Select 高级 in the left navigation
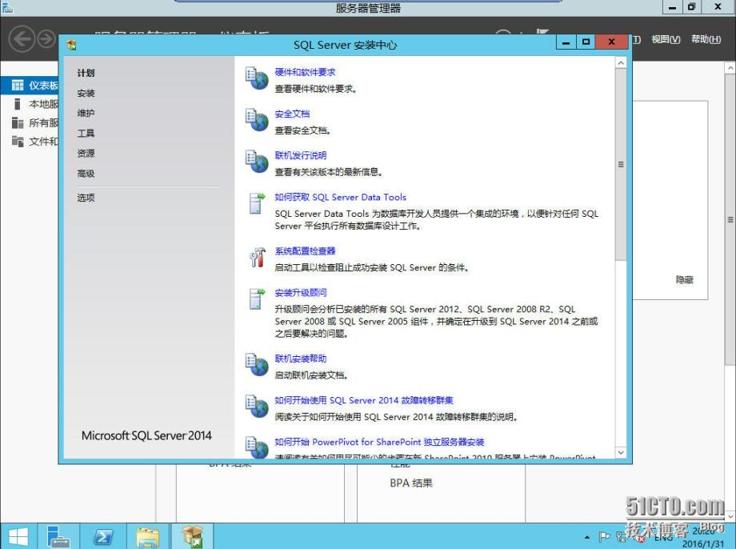The width and height of the screenshot is (736, 549). (86, 174)
